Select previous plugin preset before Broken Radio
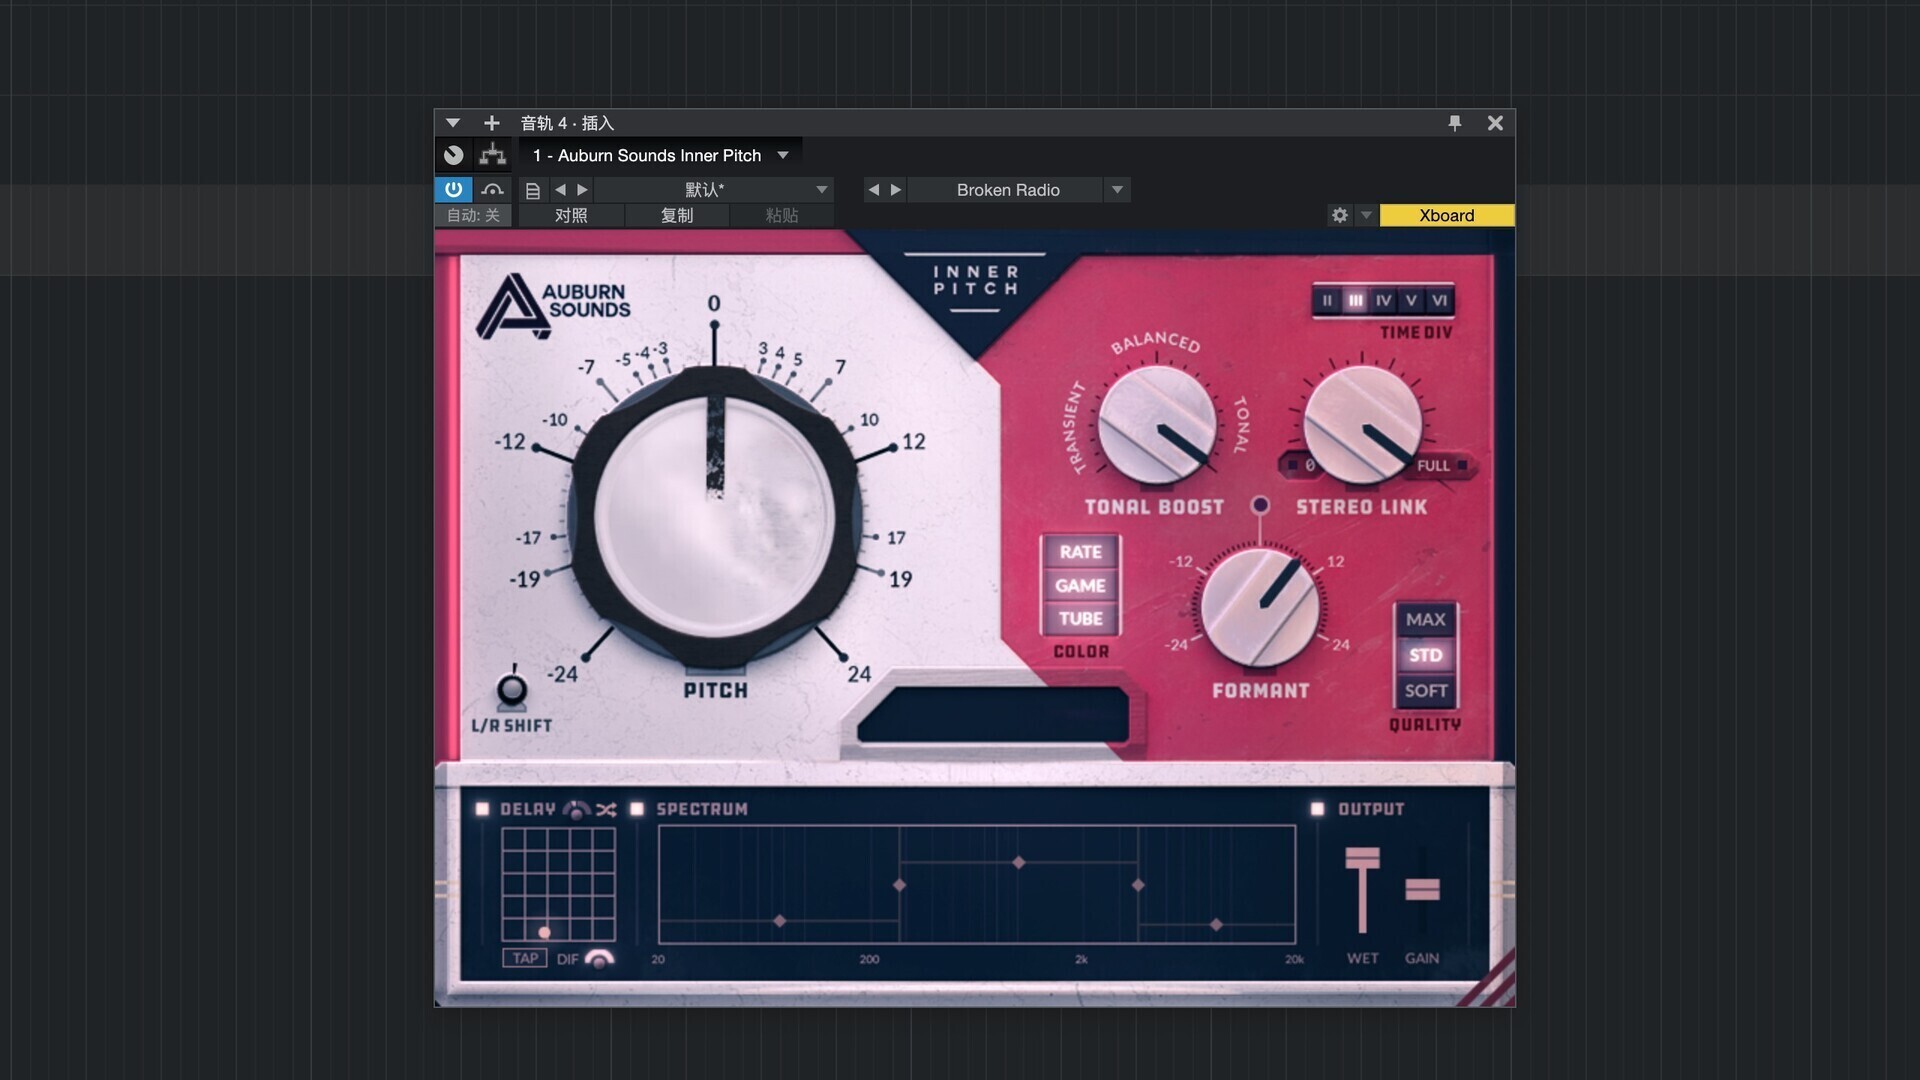The height and width of the screenshot is (1080, 1920). (874, 190)
